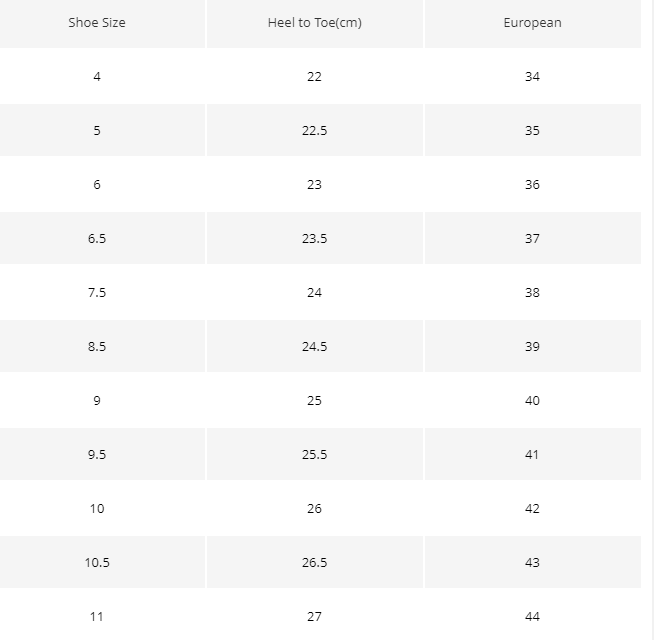Click the European column header
Image resolution: width=654 pixels, height=640 pixels.
coord(533,23)
